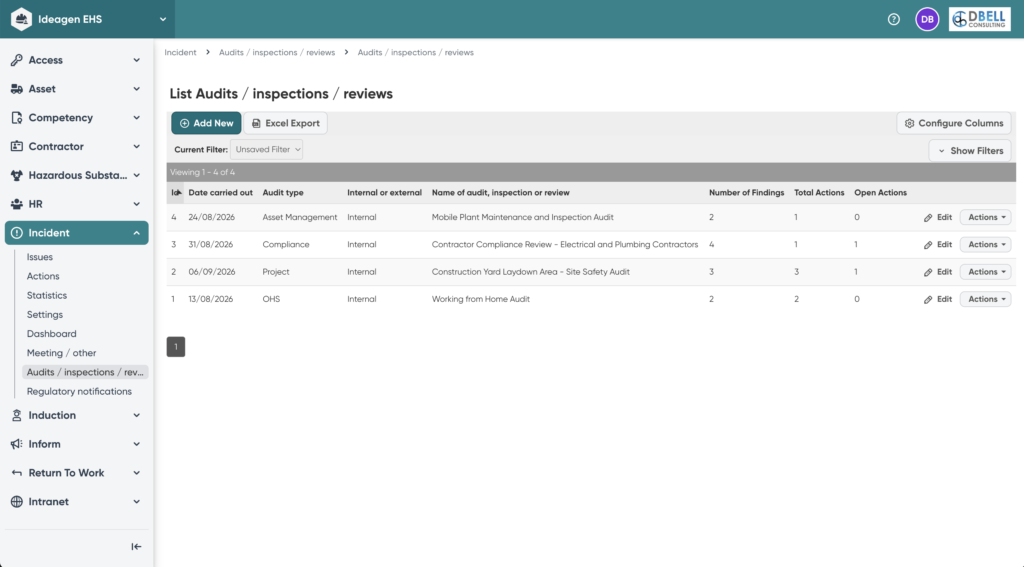Open the Actions submenu item in sidebar
Image resolution: width=1024 pixels, height=567 pixels.
(x=43, y=276)
